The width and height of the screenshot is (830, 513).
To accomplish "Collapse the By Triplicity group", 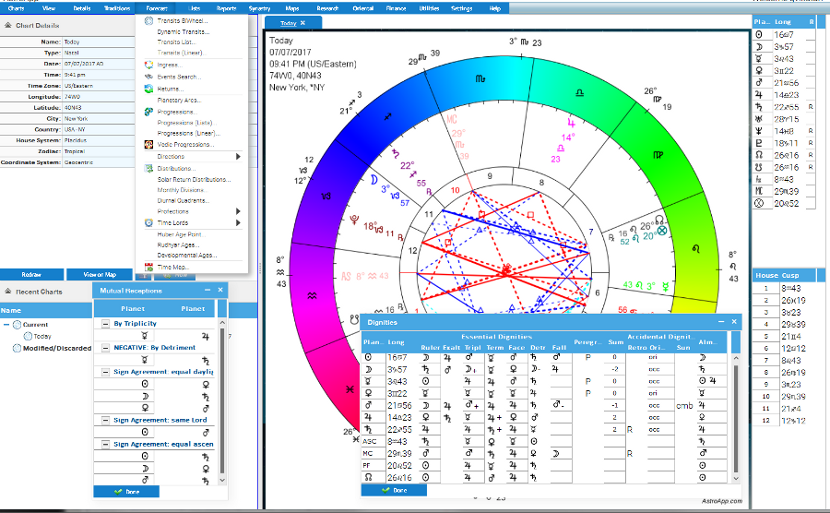I will [x=106, y=323].
